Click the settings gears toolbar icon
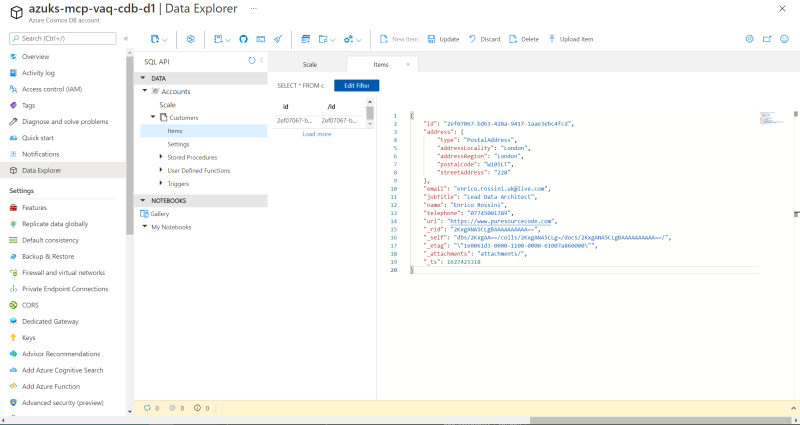 coord(349,39)
